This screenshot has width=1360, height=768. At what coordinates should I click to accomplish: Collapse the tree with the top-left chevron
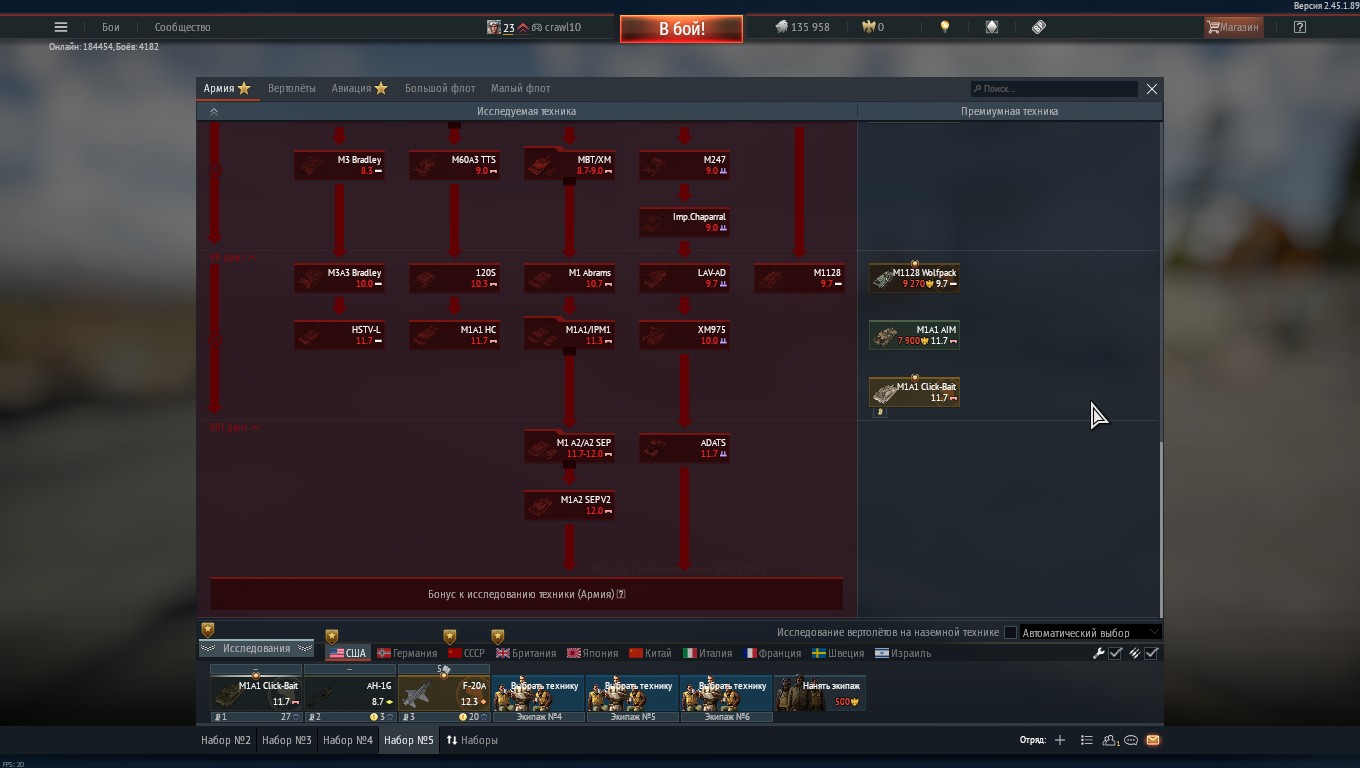click(x=213, y=112)
